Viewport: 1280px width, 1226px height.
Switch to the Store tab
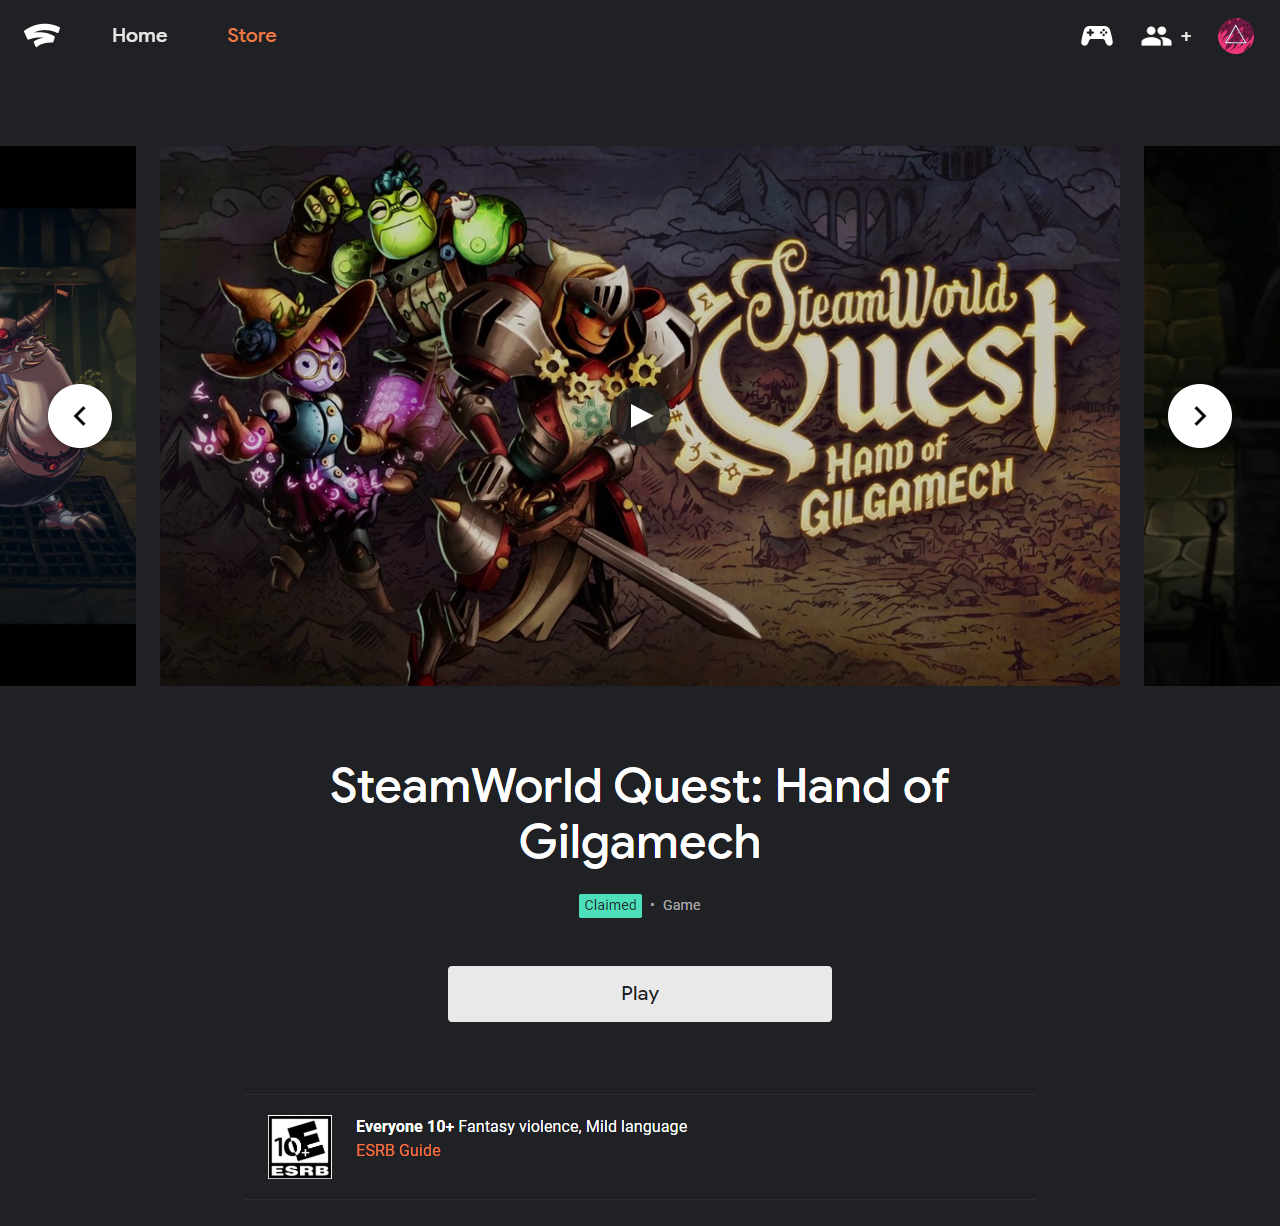click(x=252, y=36)
